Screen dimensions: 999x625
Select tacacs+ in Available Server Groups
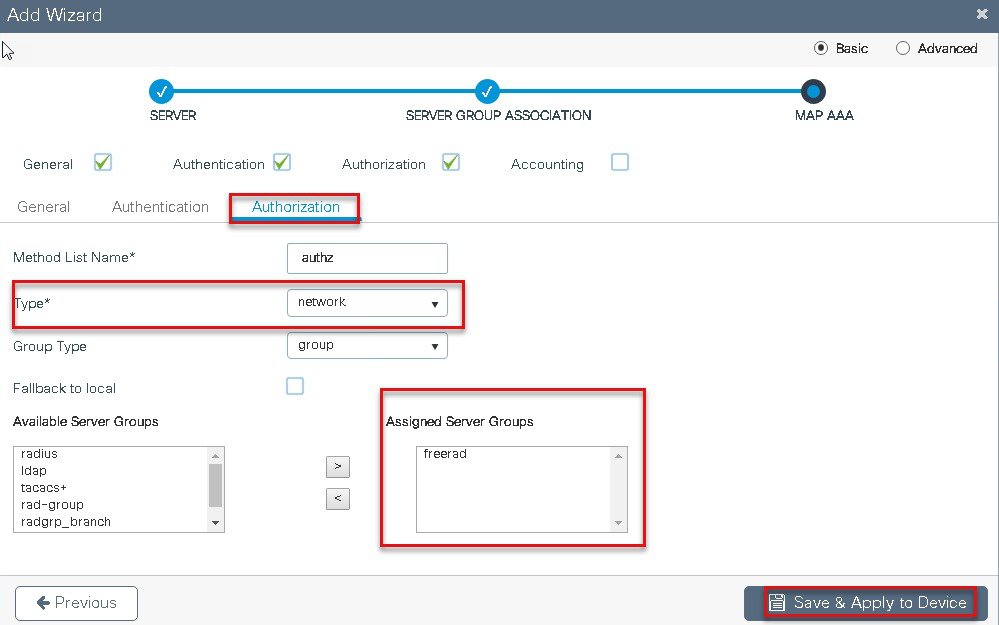(43, 488)
